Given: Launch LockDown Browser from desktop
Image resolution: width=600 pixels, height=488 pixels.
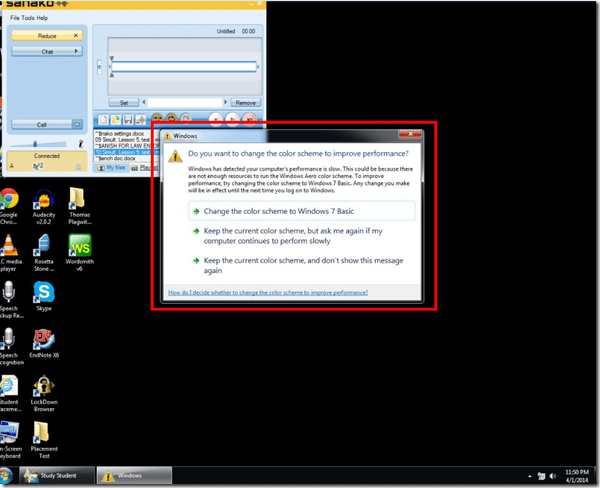Looking at the screenshot, I should (43, 387).
